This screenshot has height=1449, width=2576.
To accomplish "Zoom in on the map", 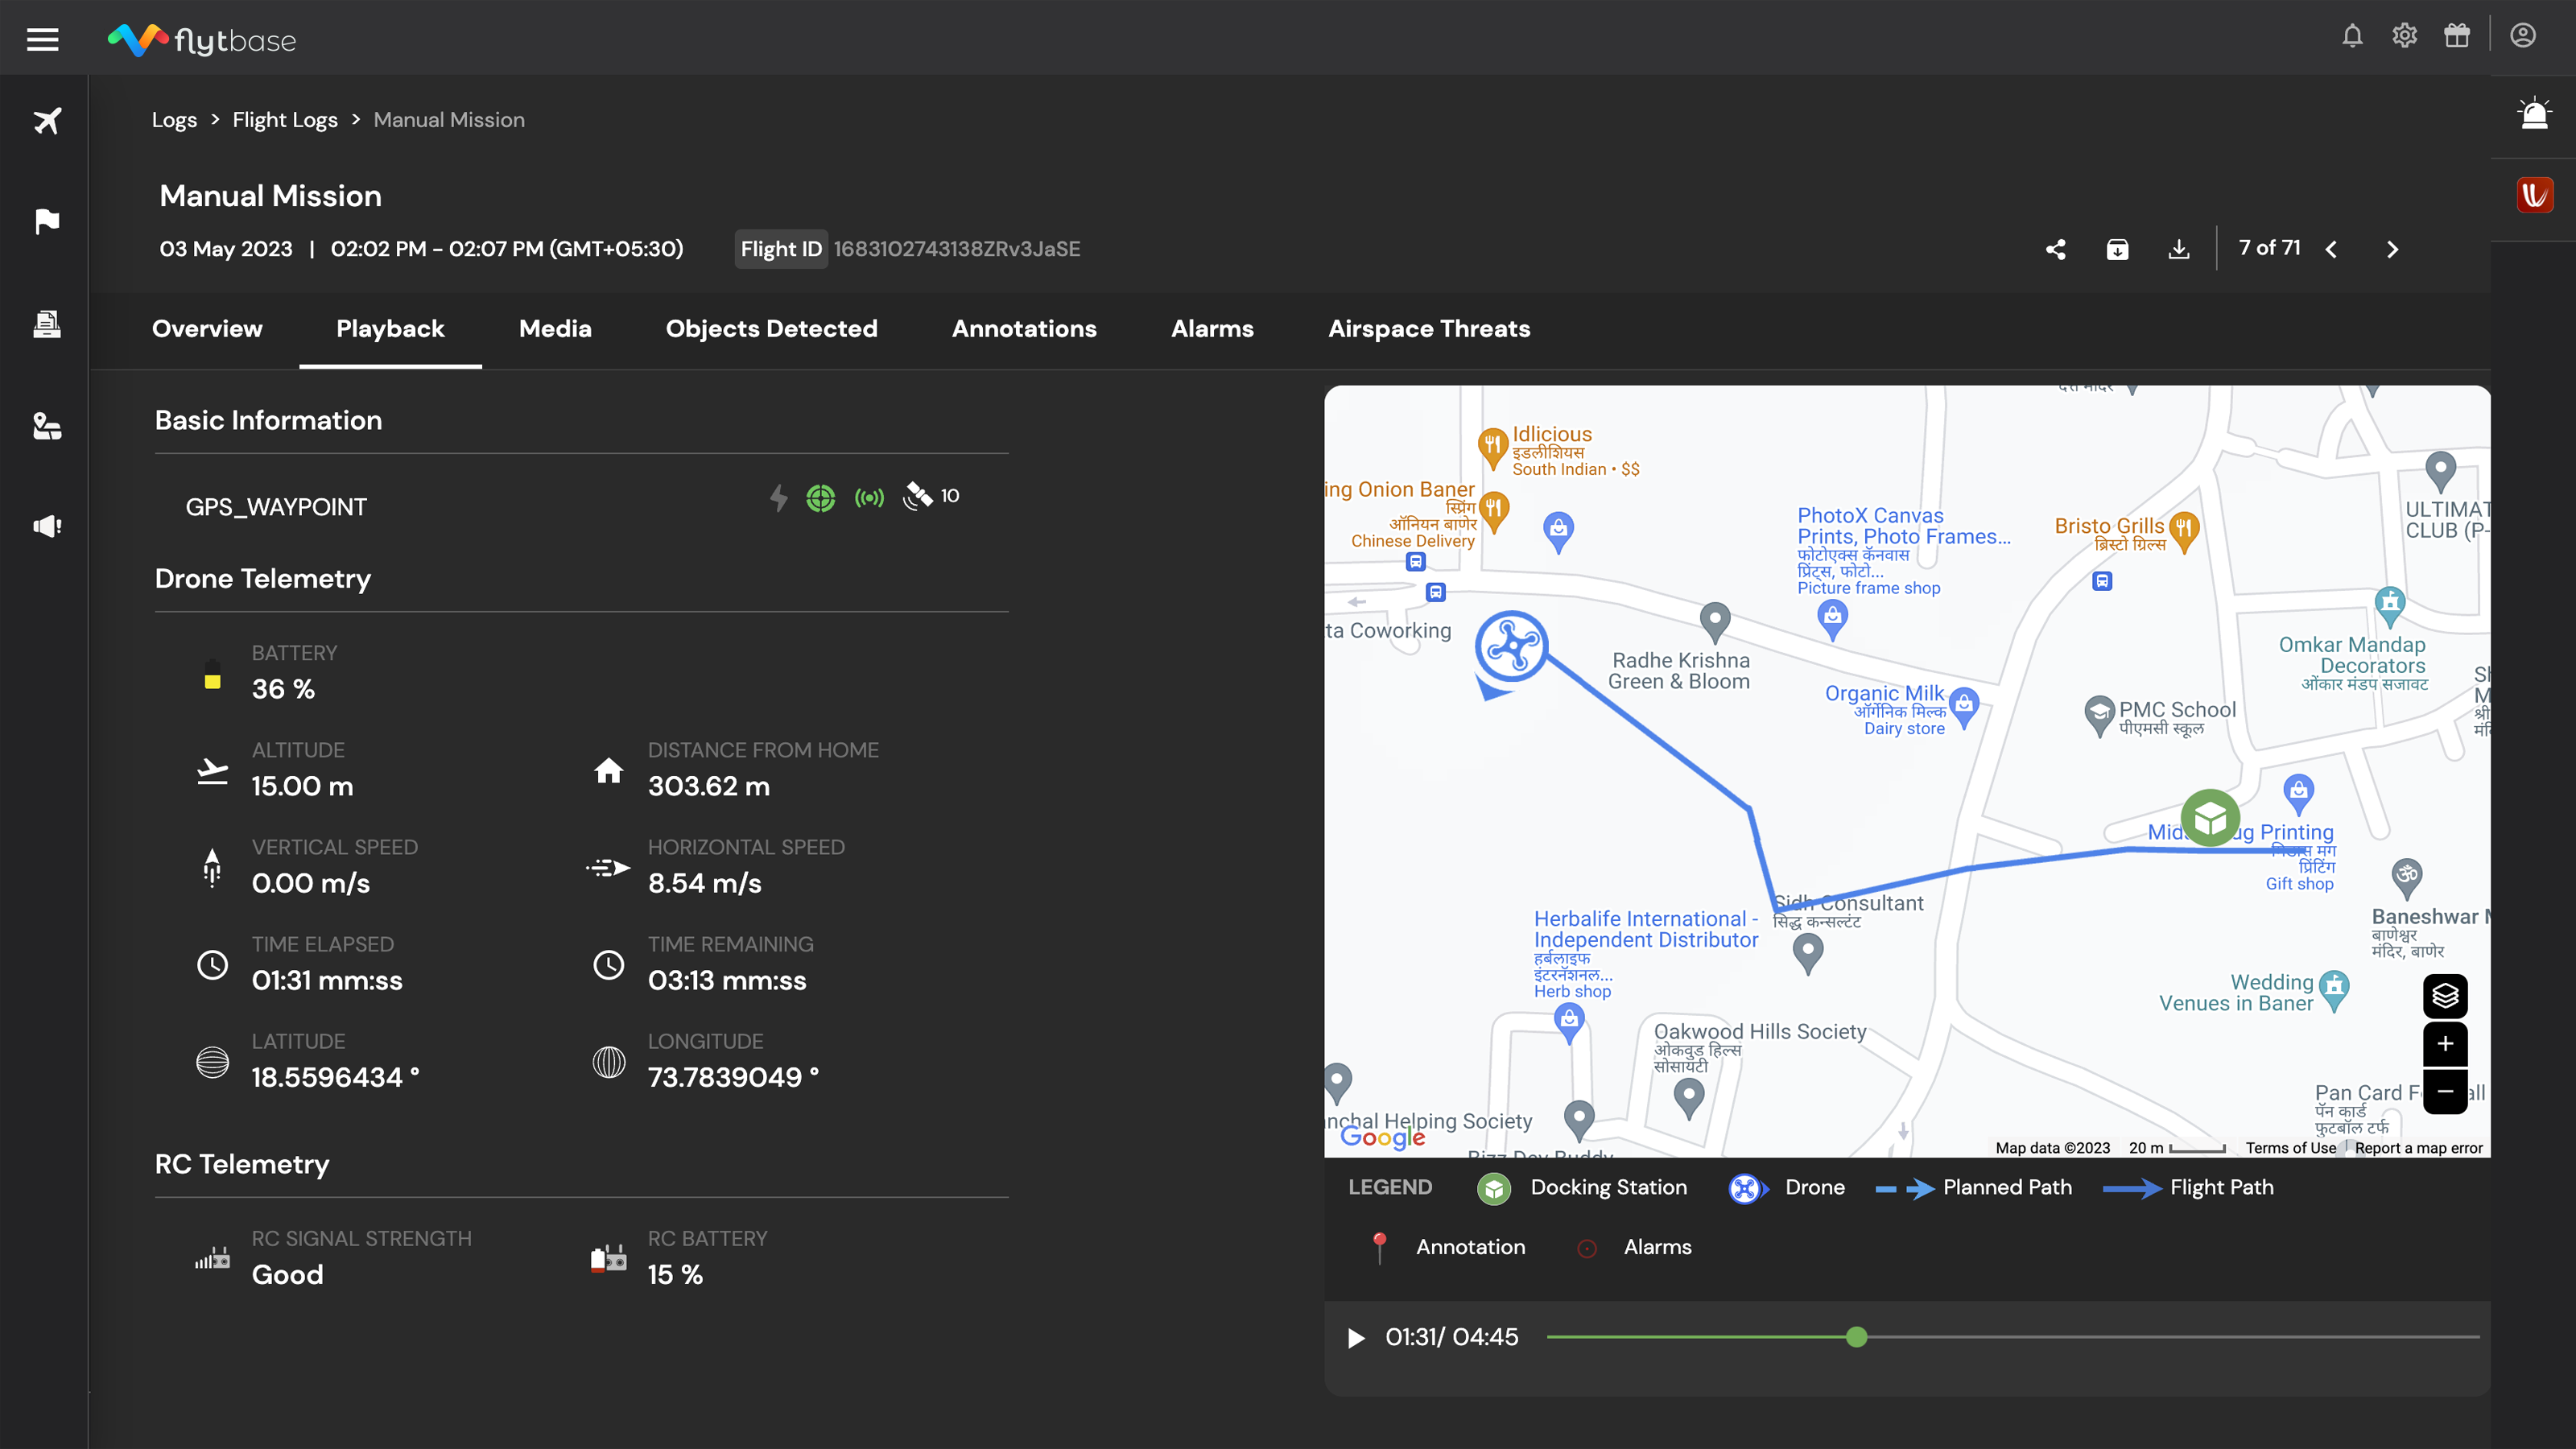I will tap(2445, 1044).
